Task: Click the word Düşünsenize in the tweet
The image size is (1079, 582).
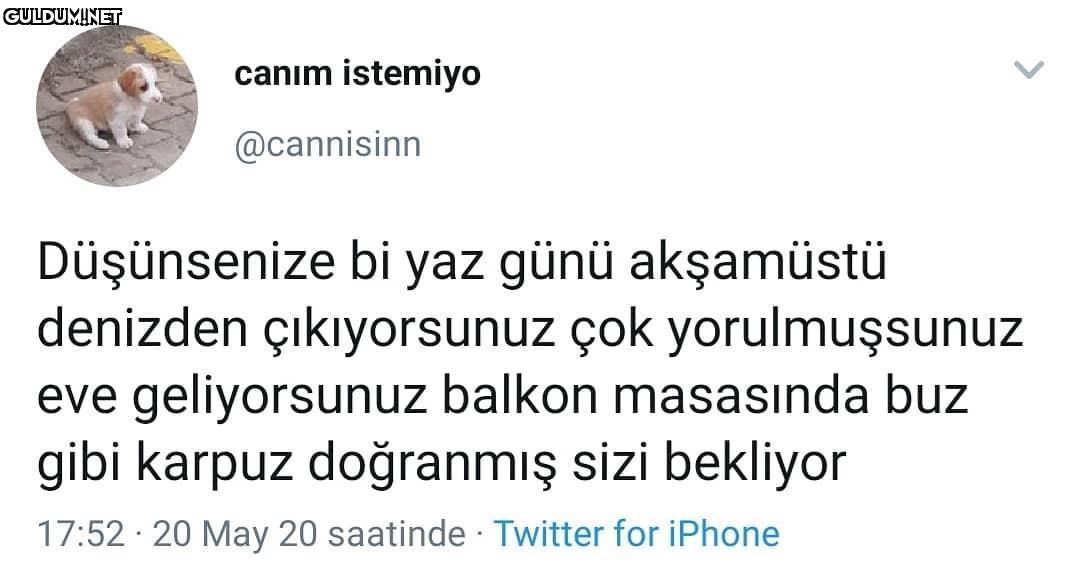Action: click(186, 263)
